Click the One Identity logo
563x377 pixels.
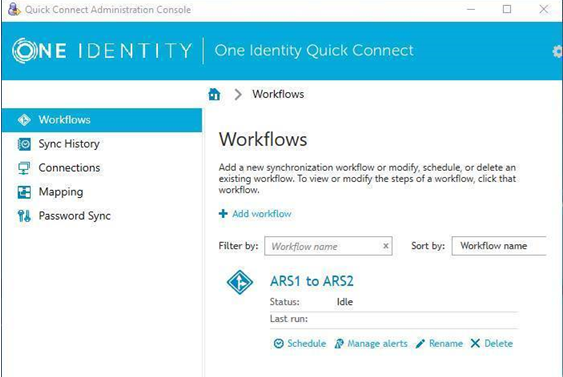tap(102, 51)
